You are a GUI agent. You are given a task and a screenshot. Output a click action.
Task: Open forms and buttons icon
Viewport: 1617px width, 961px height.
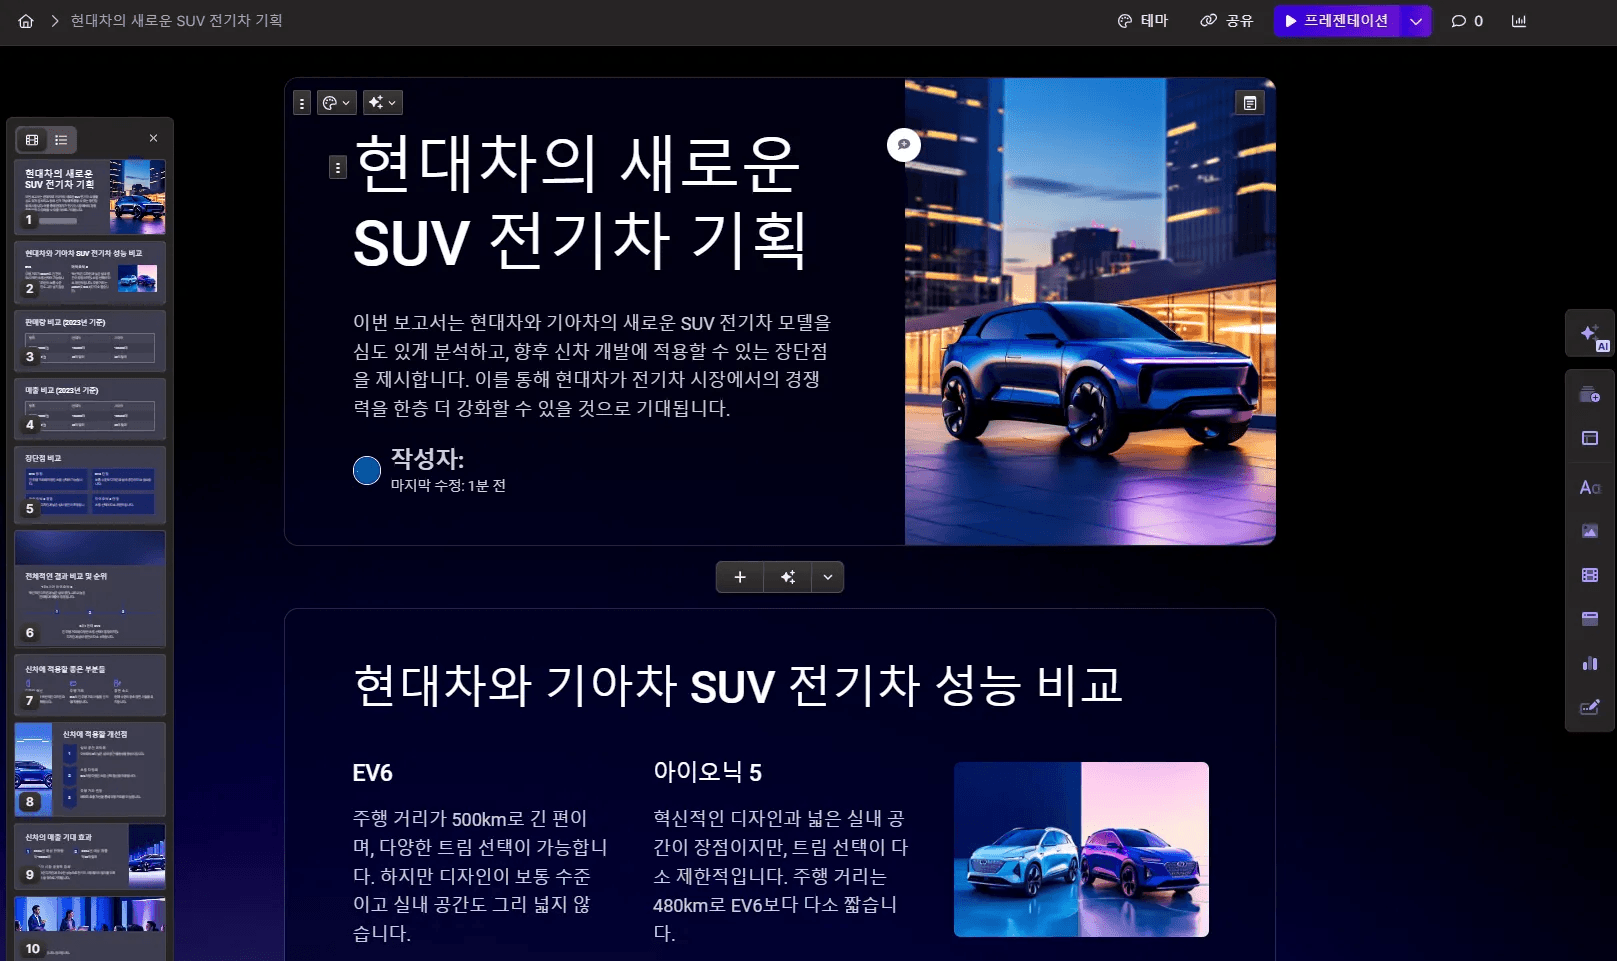tap(1590, 707)
